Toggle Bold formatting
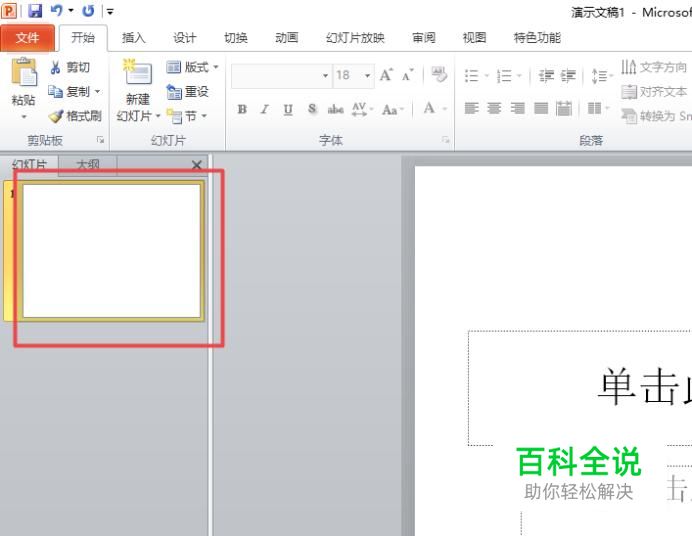 pyautogui.click(x=242, y=109)
